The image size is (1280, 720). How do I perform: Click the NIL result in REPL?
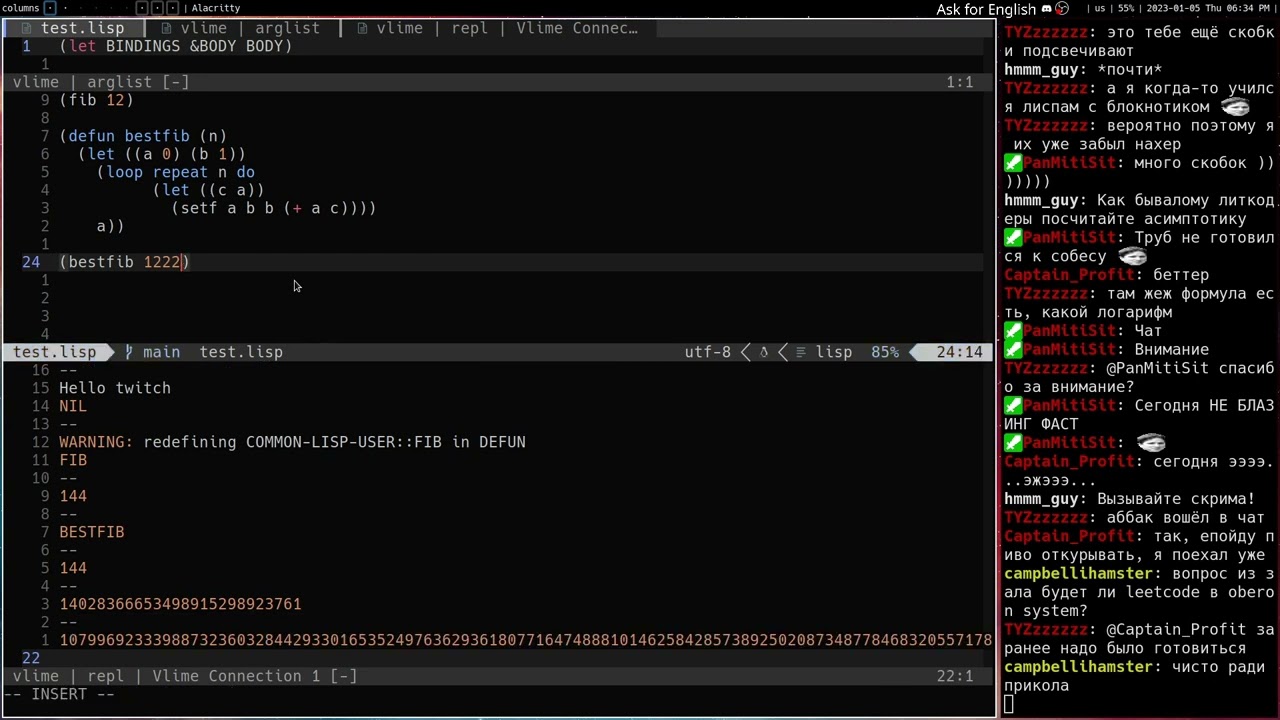(73, 406)
